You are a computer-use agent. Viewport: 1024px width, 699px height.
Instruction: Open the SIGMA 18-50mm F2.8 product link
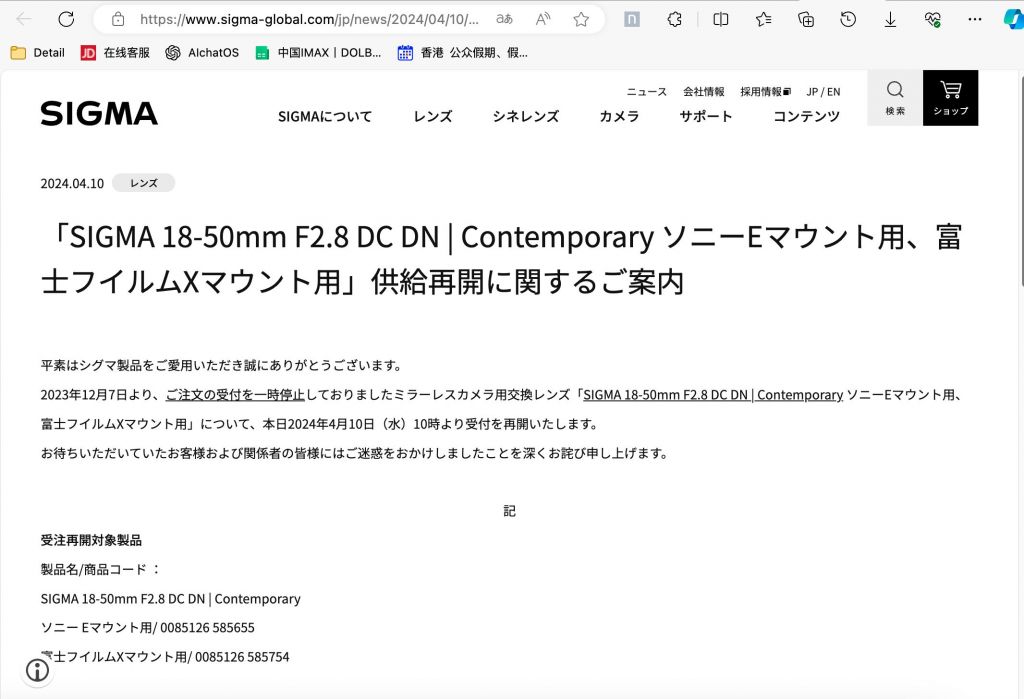[713, 395]
